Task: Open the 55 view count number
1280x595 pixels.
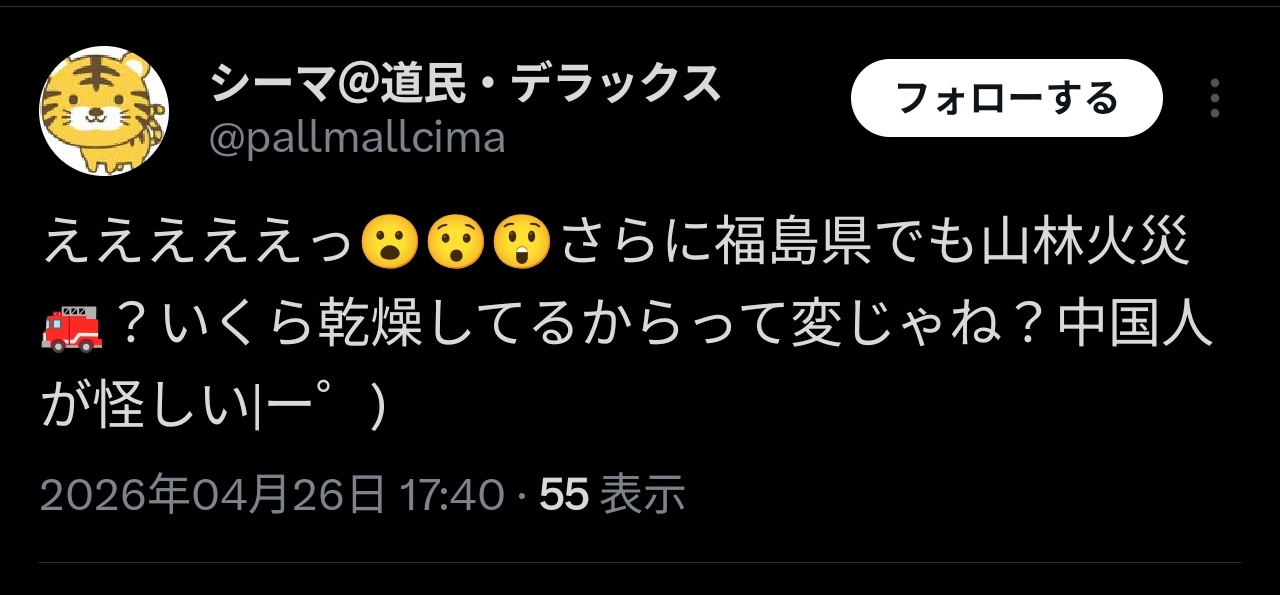Action: tap(564, 494)
